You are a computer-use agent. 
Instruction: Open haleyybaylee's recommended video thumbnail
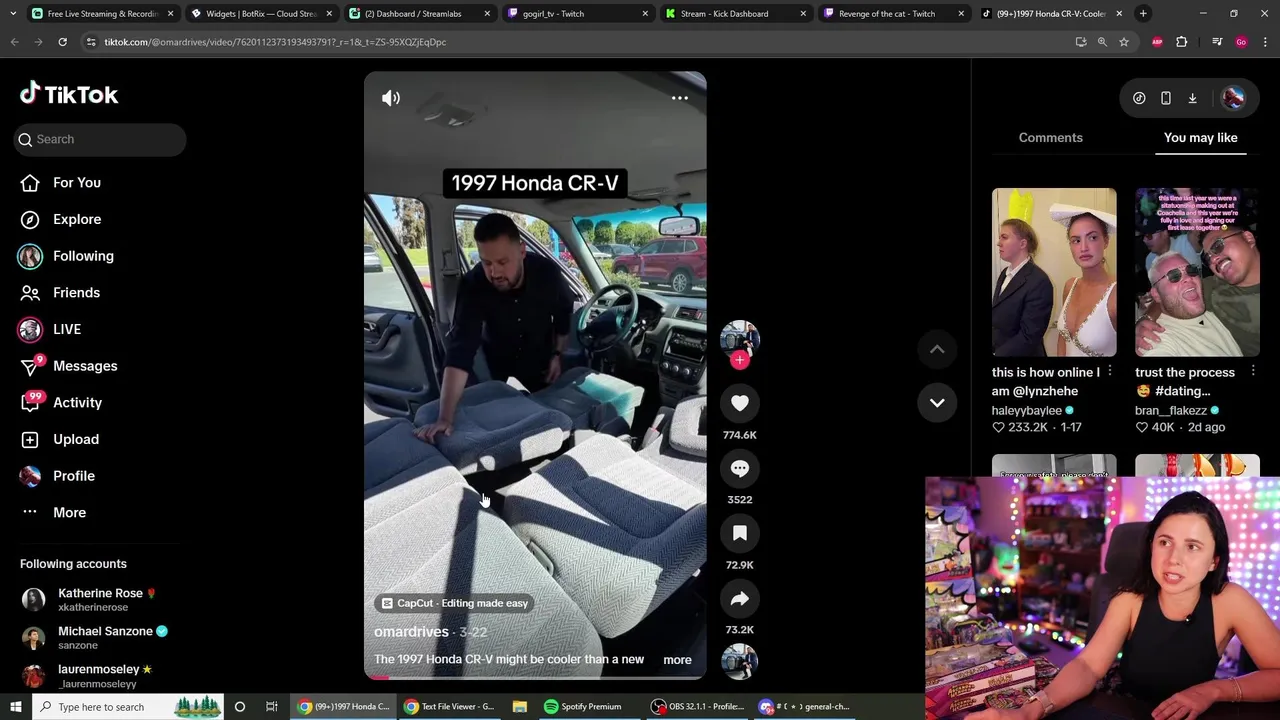click(x=1054, y=272)
